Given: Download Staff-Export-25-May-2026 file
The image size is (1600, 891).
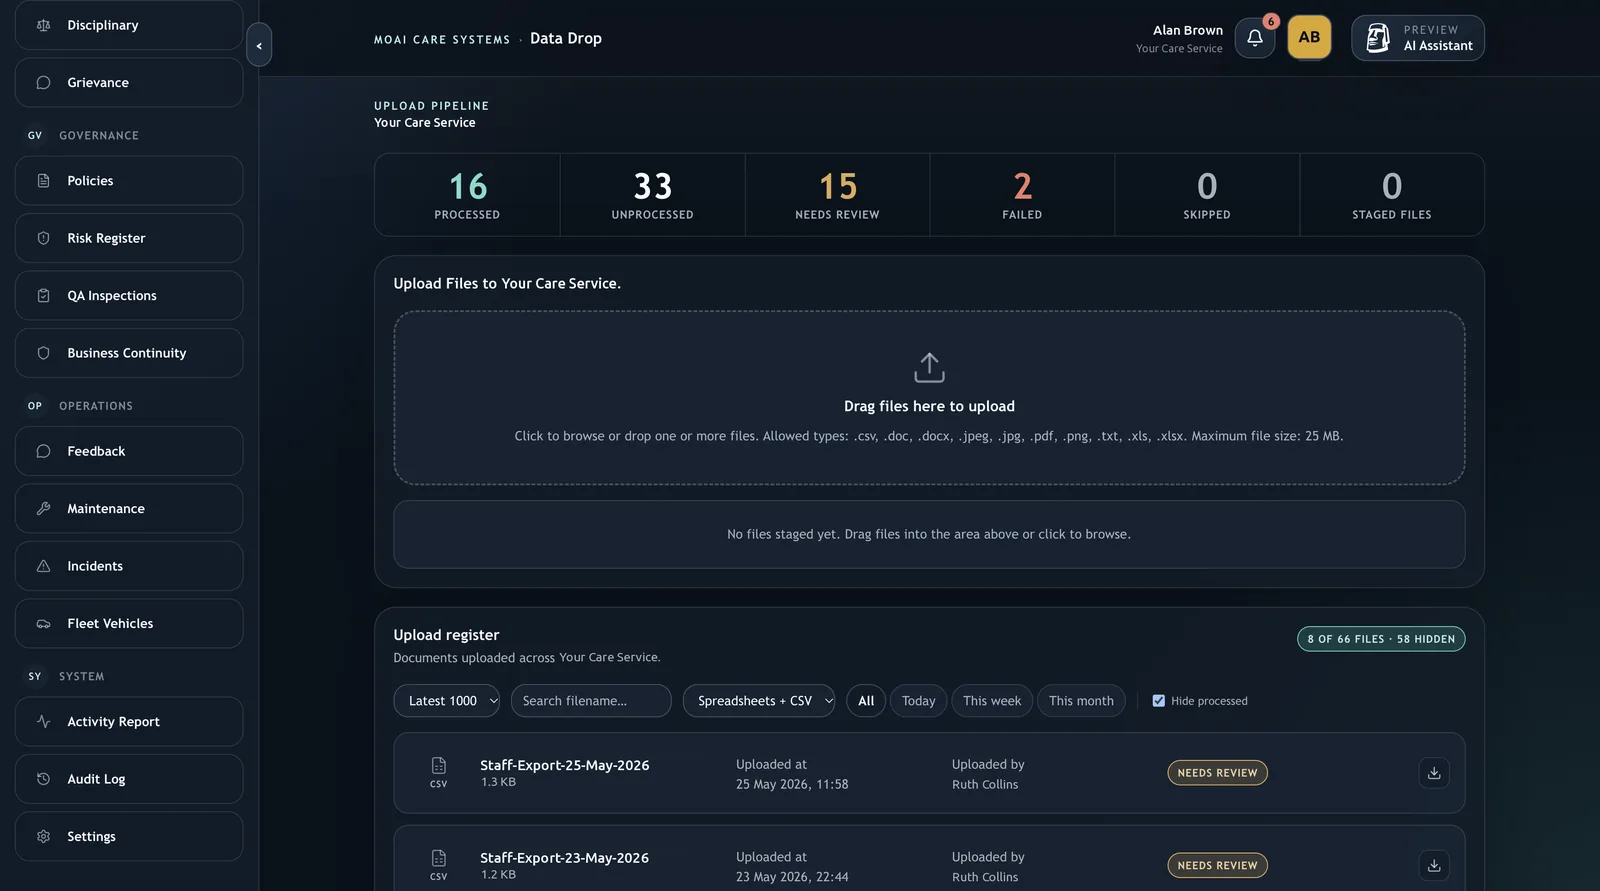Looking at the screenshot, I should 1434,773.
